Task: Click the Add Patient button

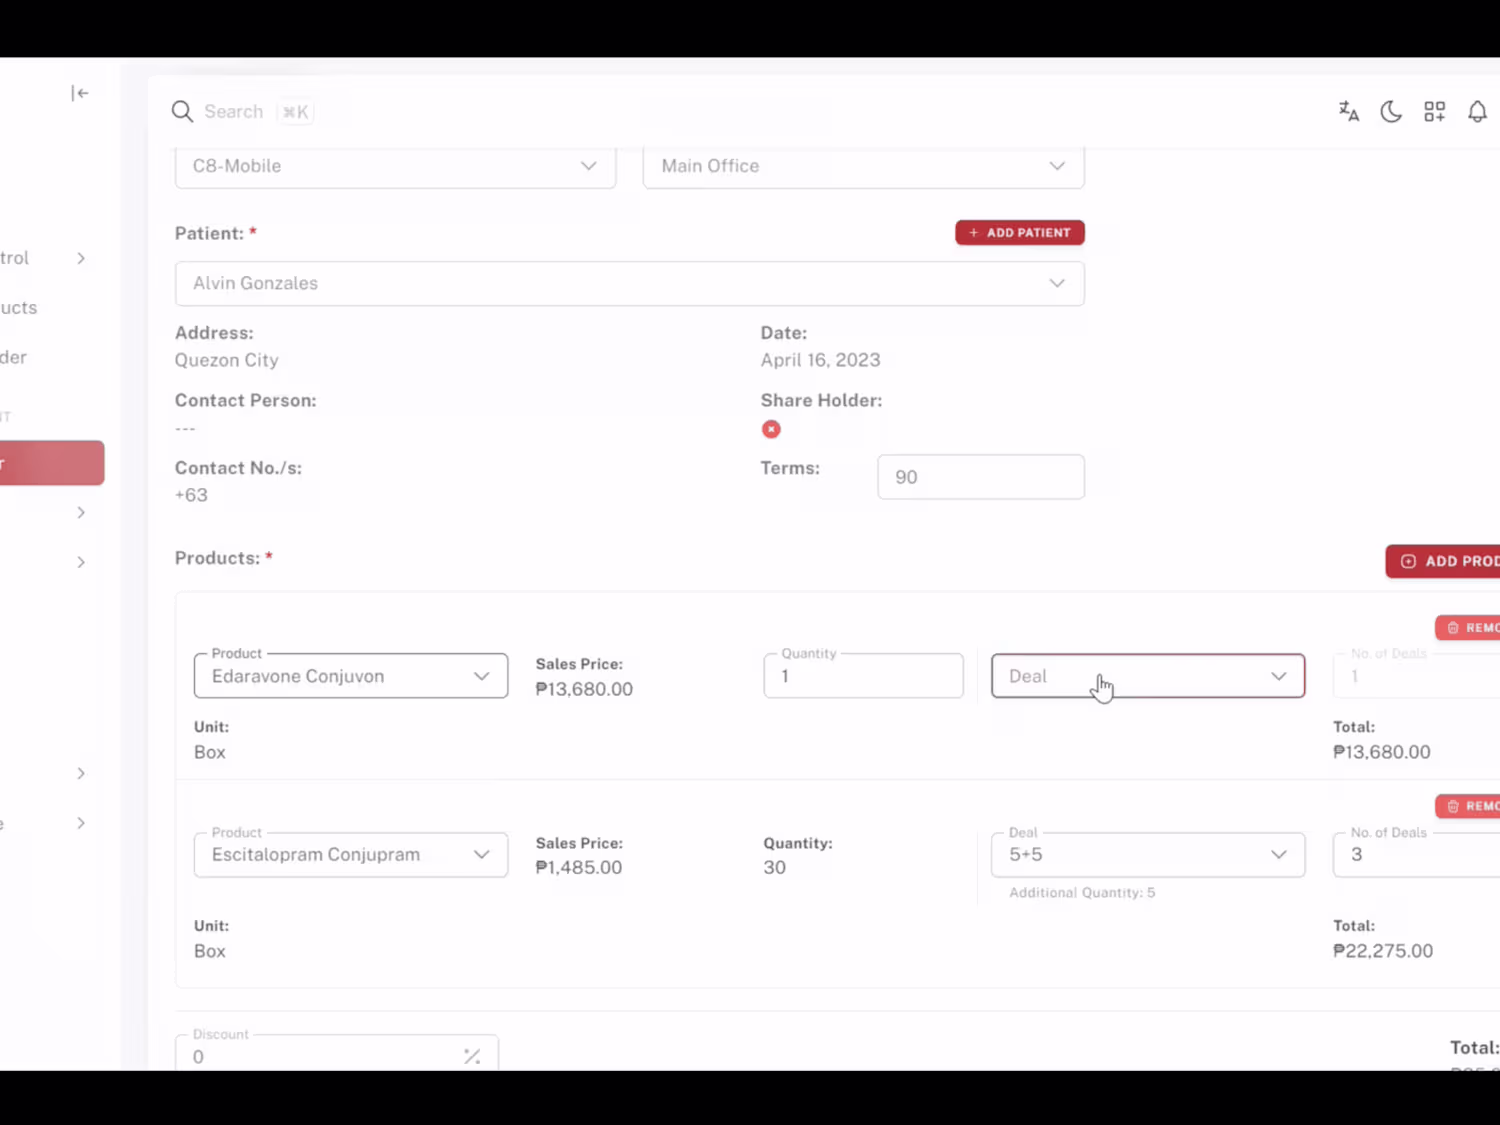Action: pyautogui.click(x=1020, y=232)
